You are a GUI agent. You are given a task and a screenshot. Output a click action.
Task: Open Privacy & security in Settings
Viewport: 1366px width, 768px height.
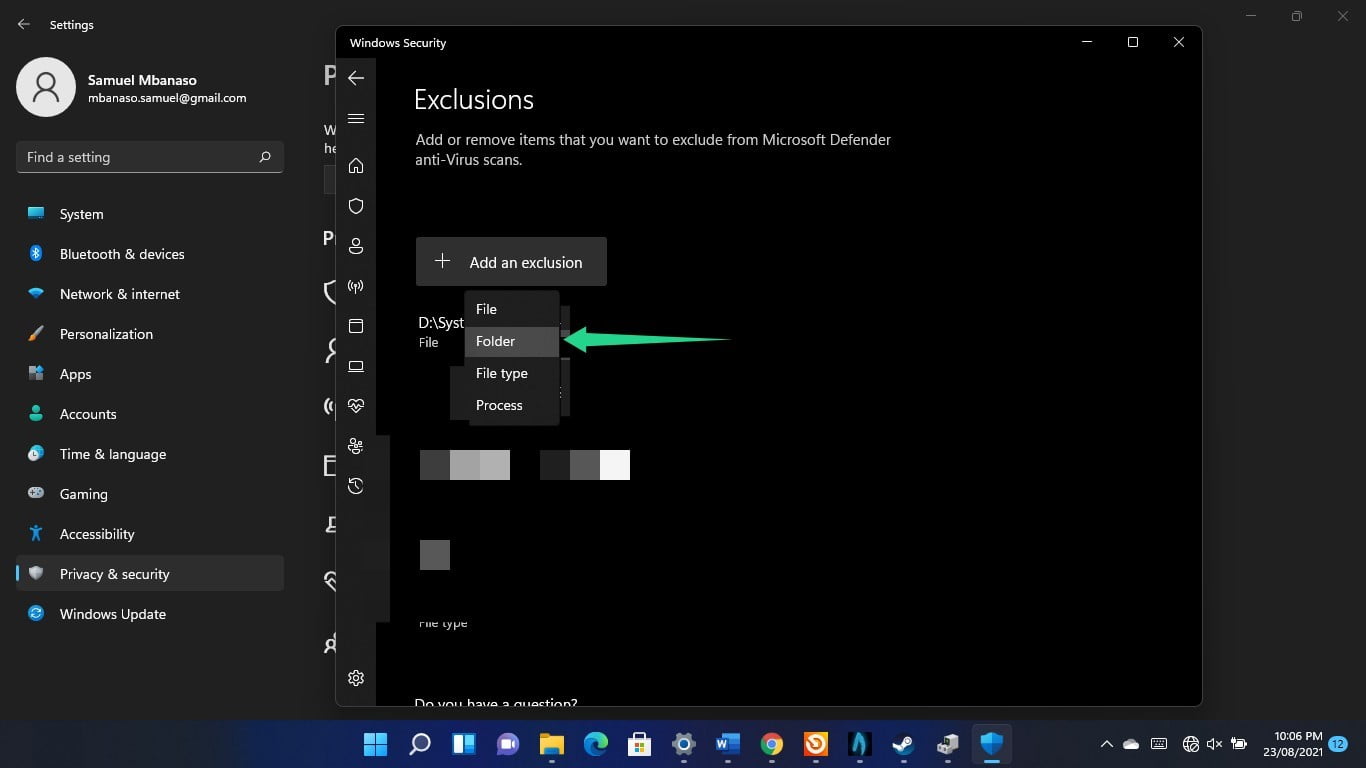114,574
